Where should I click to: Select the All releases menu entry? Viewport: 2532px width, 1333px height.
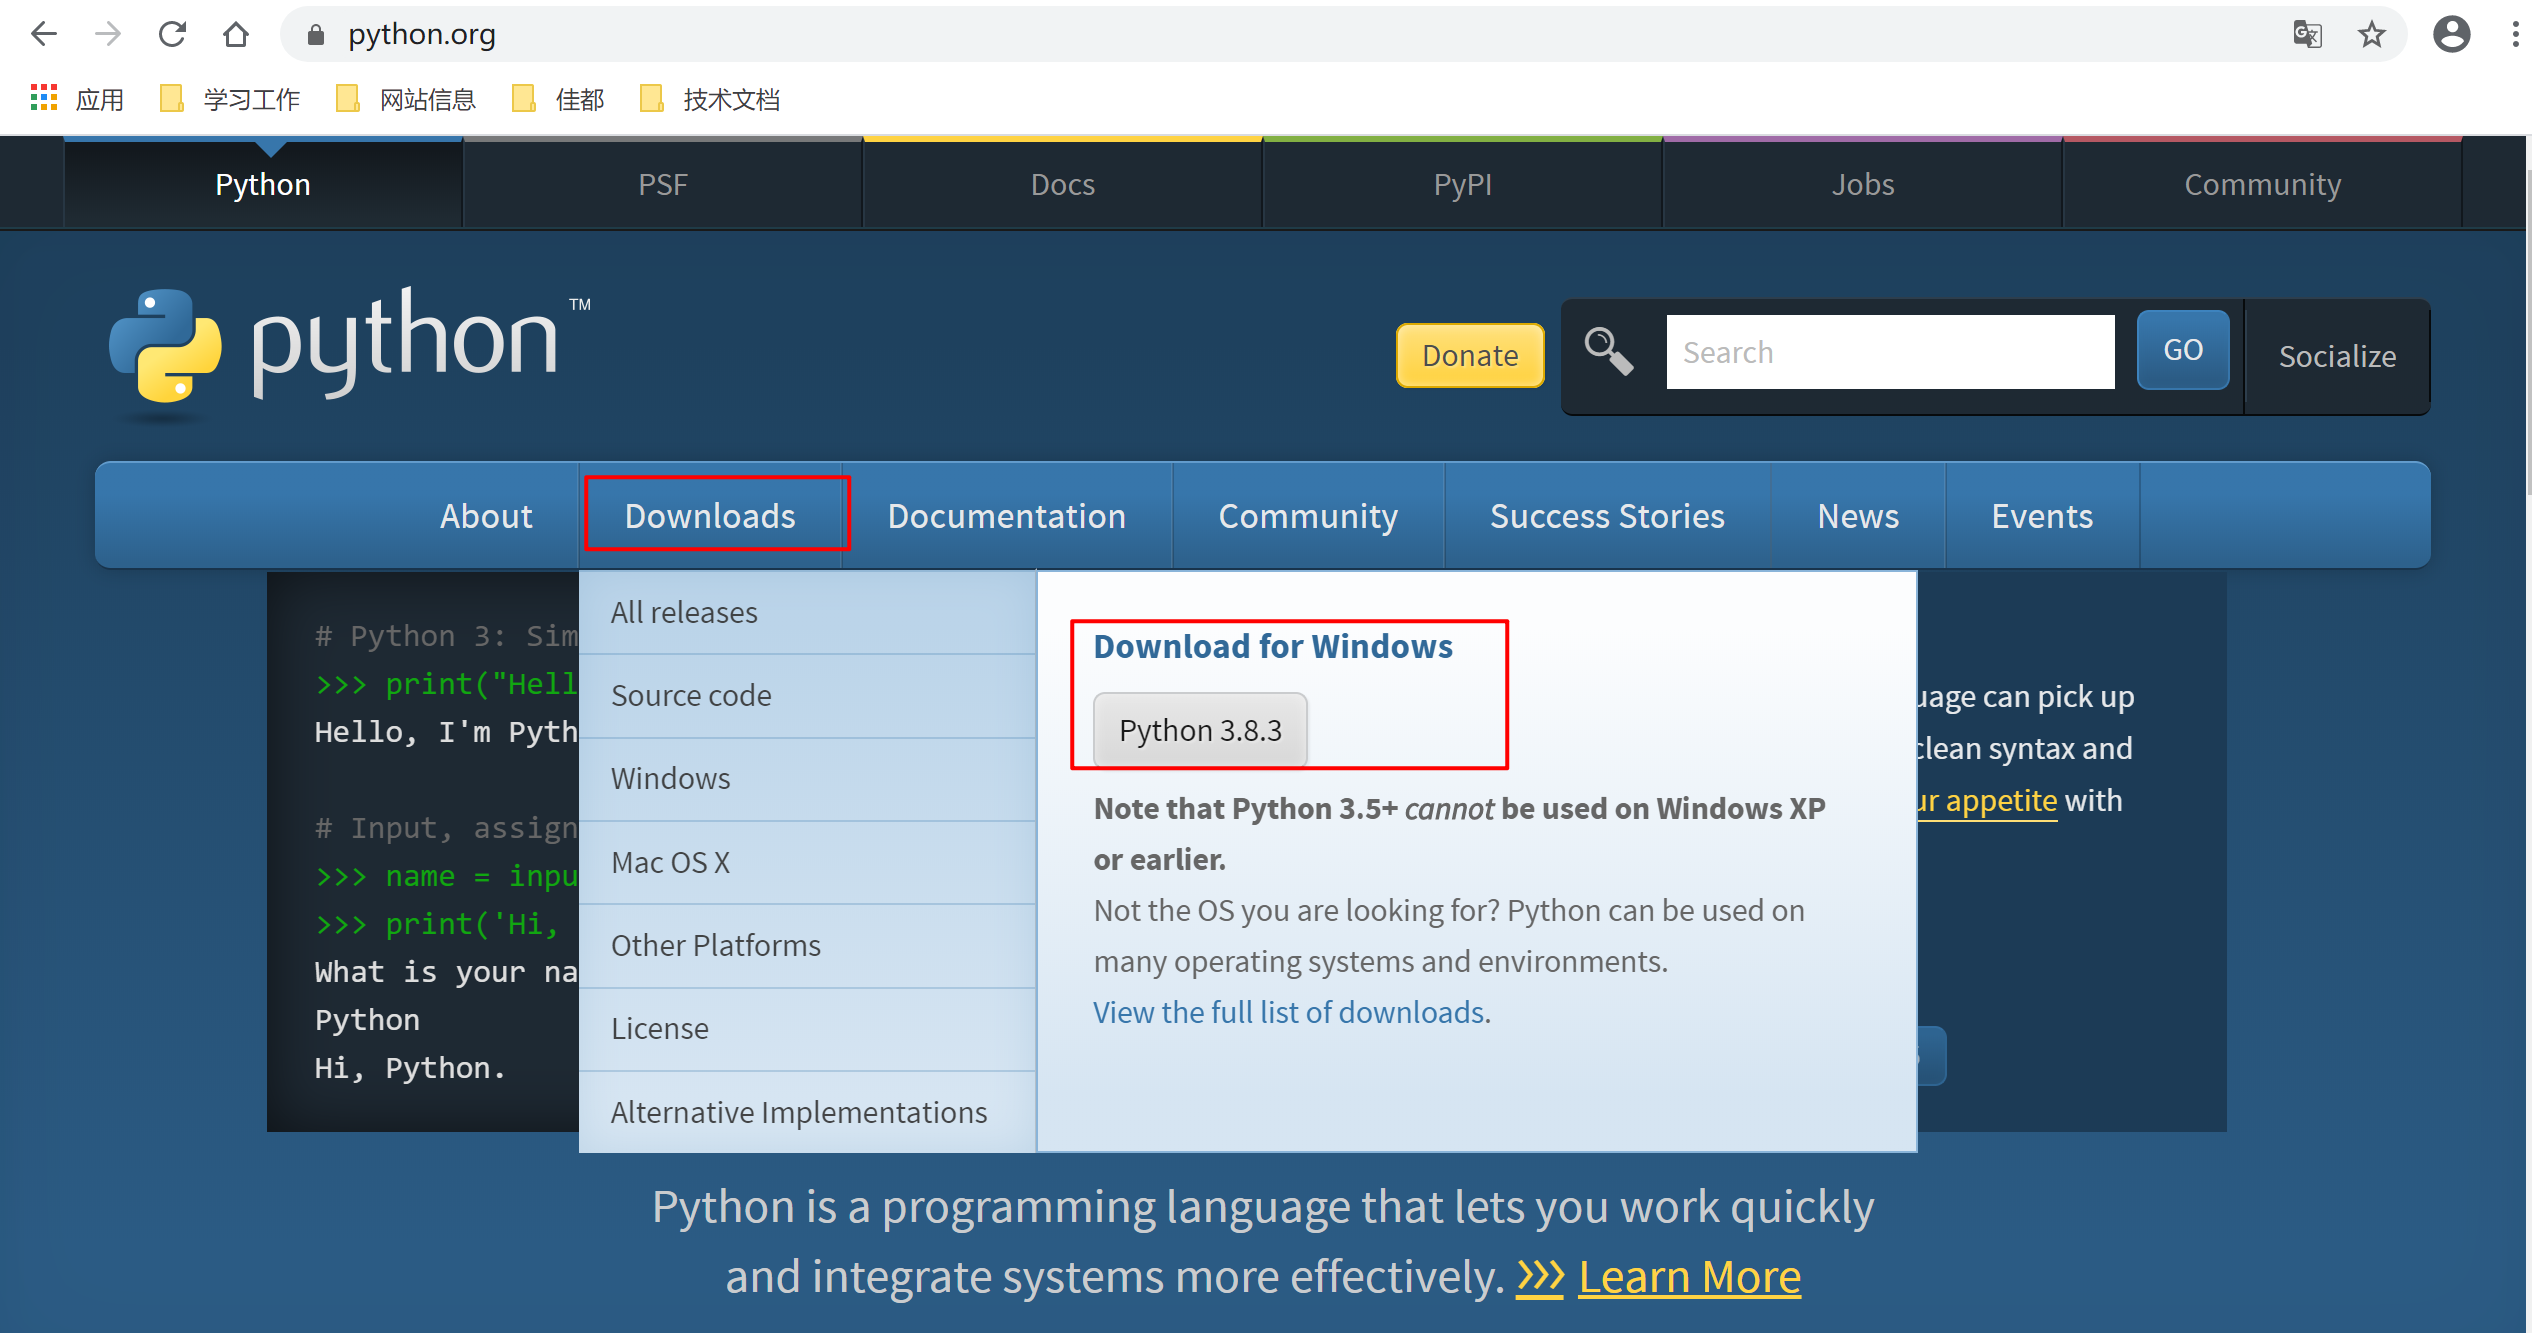click(683, 611)
